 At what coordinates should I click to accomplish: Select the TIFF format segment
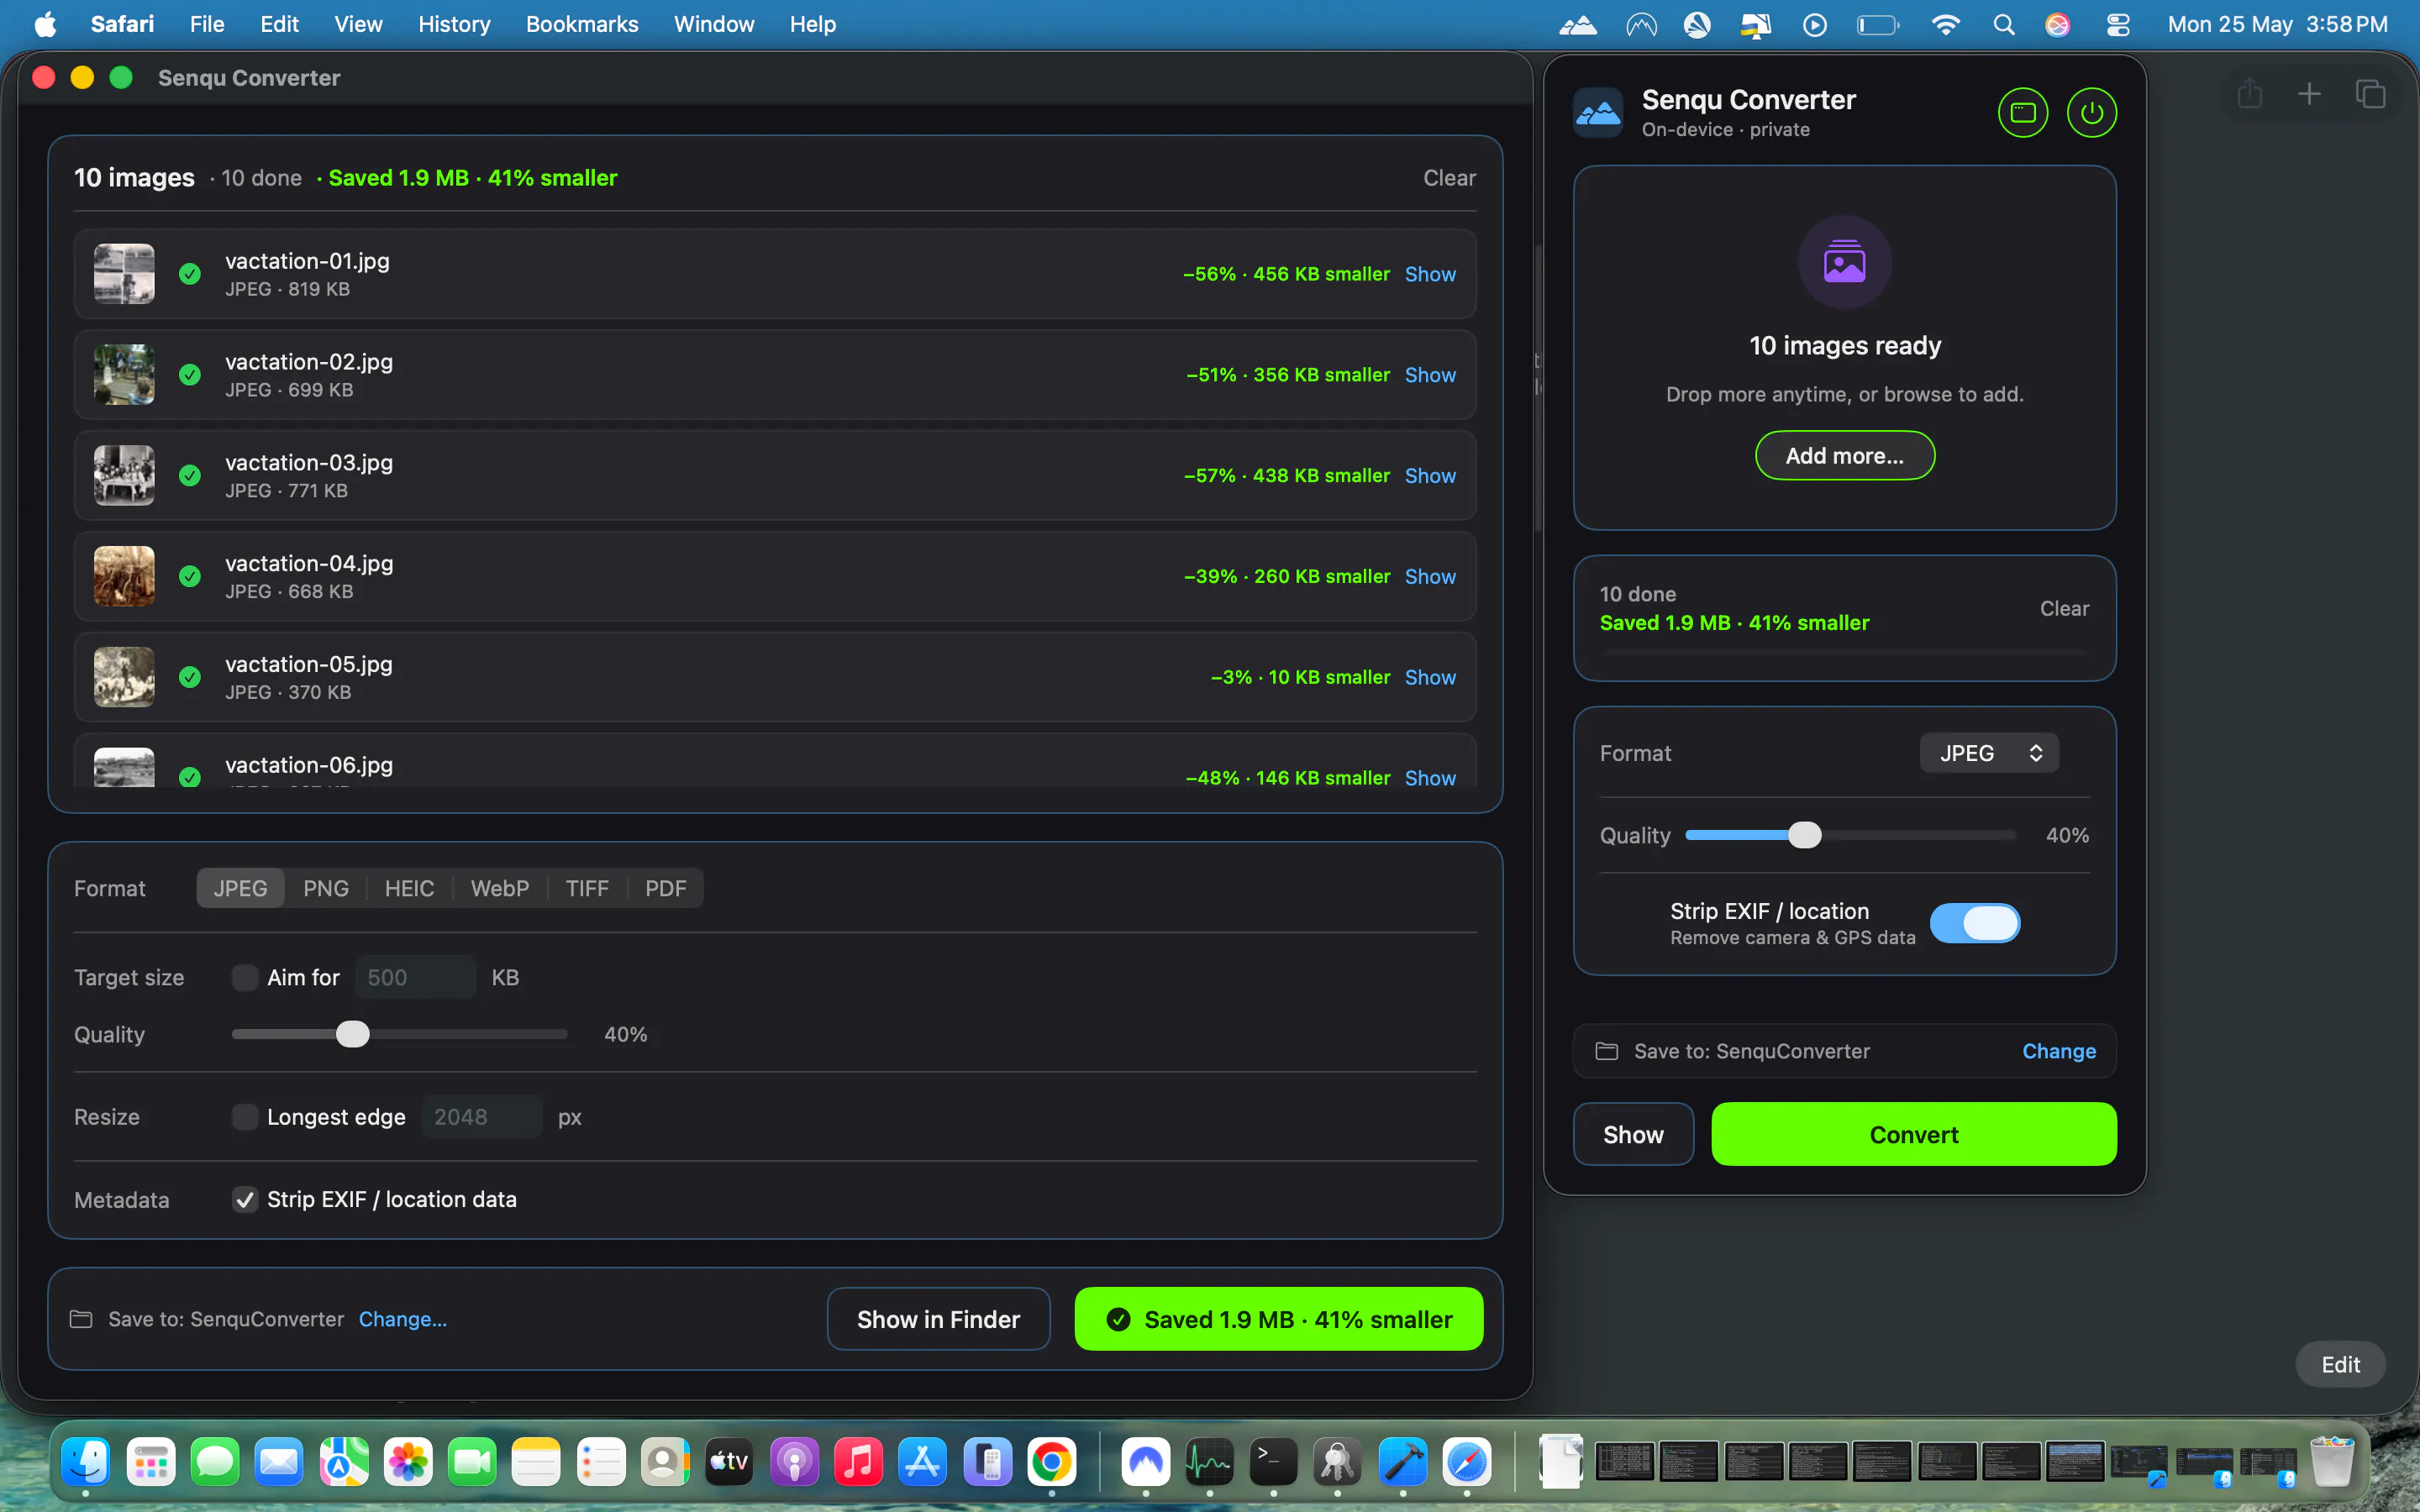point(587,888)
